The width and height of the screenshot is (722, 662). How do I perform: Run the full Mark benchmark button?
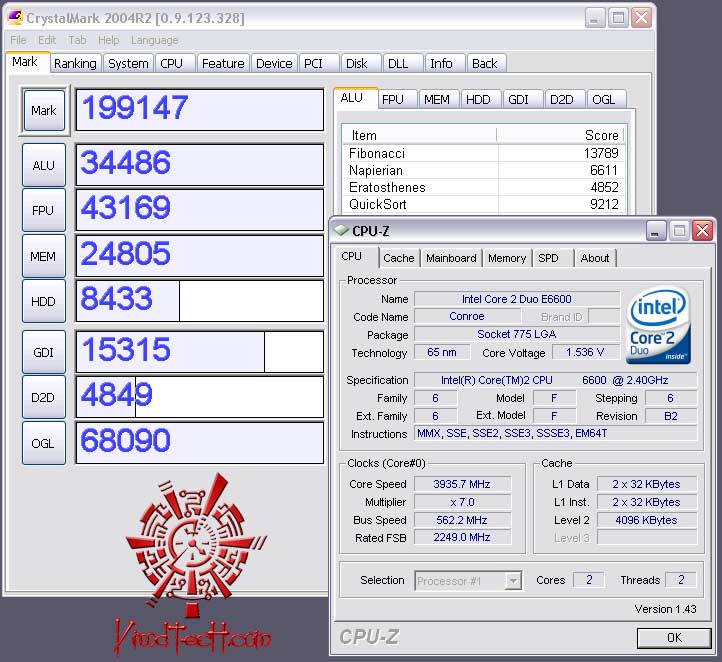pyautogui.click(x=44, y=110)
